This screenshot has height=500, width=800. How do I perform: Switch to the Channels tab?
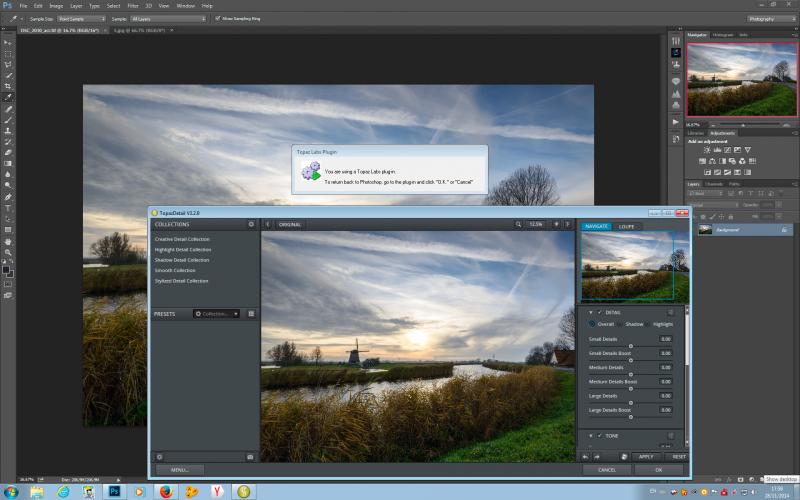714,184
